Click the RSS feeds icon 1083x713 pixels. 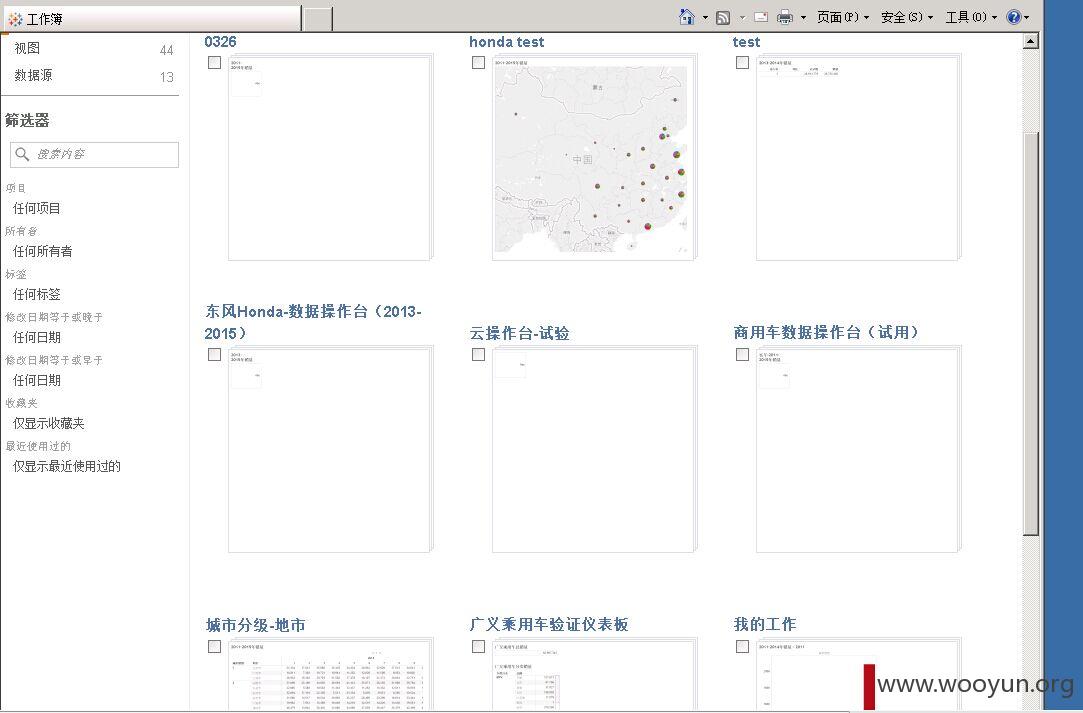point(723,17)
